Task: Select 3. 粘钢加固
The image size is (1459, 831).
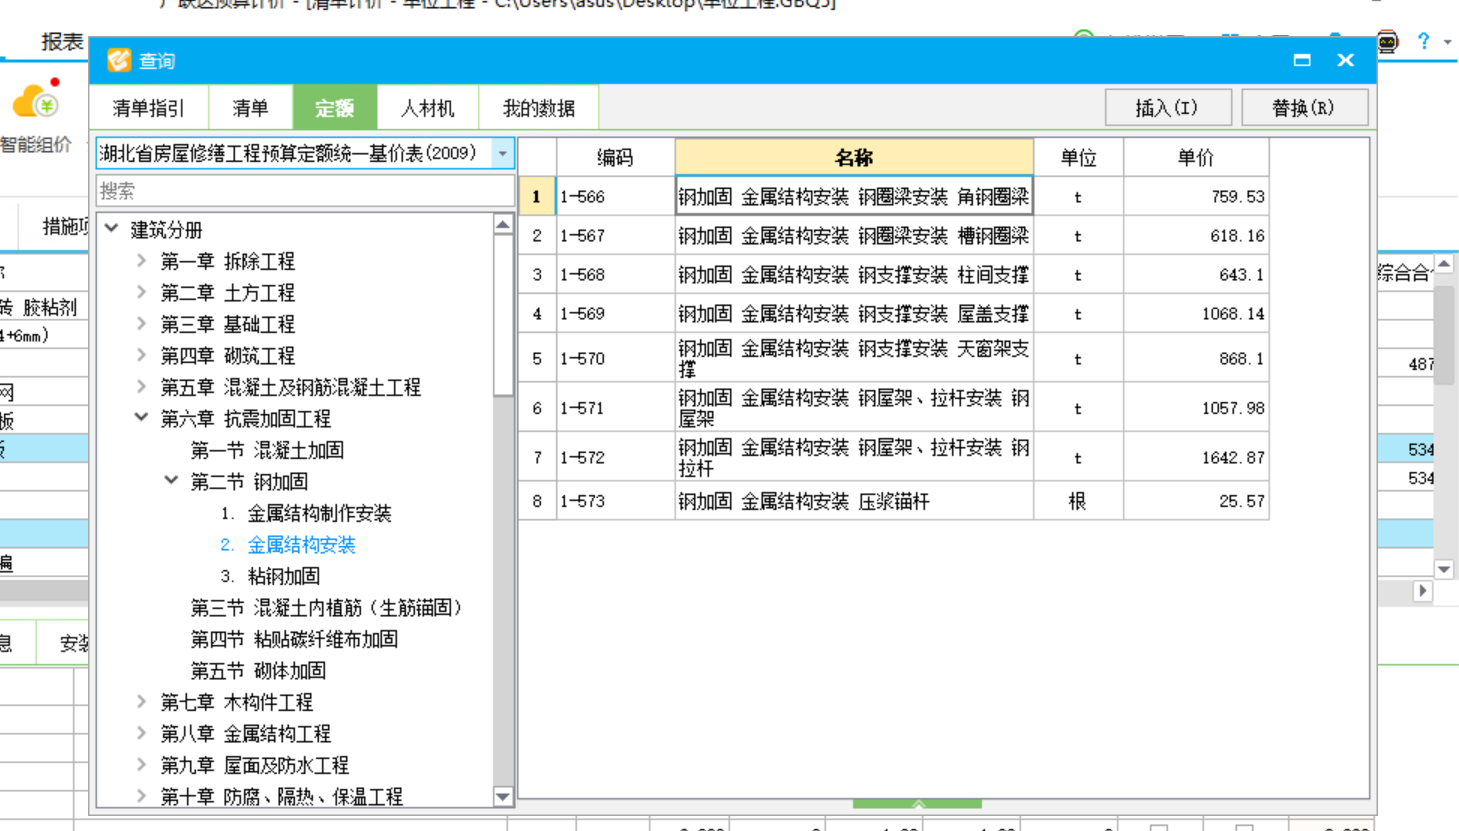Action: pyautogui.click(x=270, y=576)
